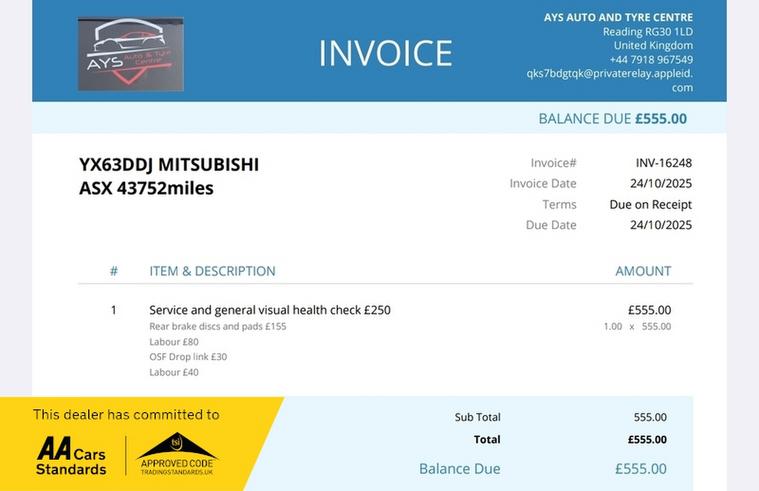759x491 pixels.
Task: Click the Due Date value
Action: tap(661, 225)
